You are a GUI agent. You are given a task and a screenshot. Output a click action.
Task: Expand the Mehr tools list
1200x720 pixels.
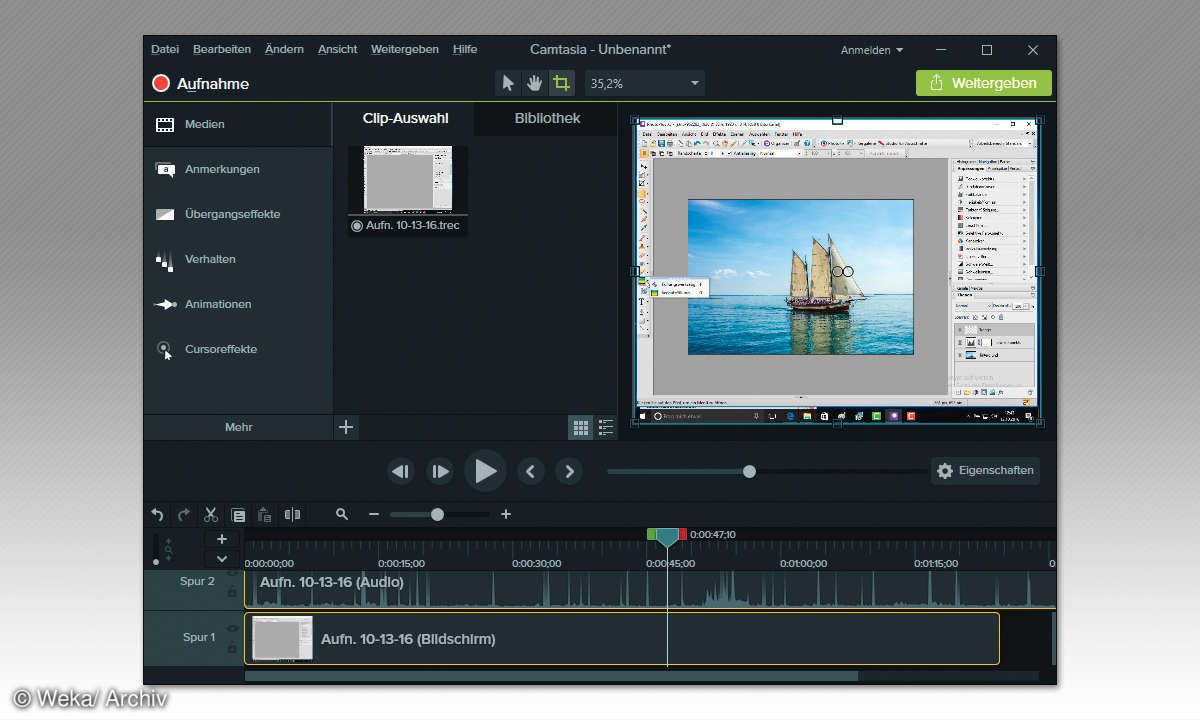pyautogui.click(x=238, y=427)
